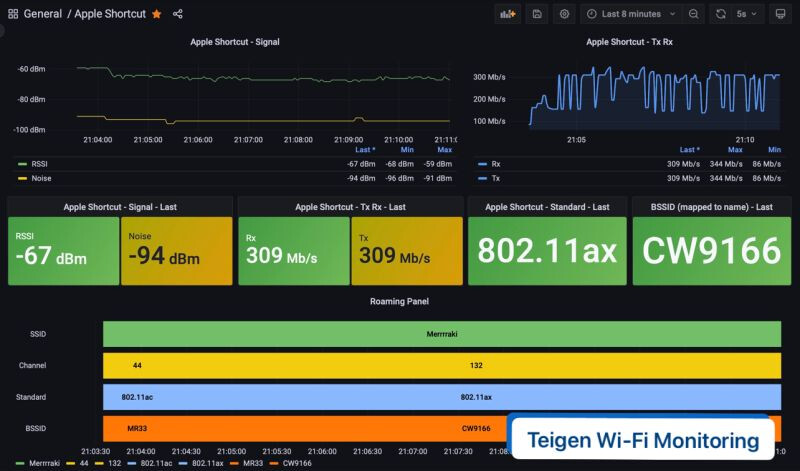Sort the Signal legend by the Max column

444,150
